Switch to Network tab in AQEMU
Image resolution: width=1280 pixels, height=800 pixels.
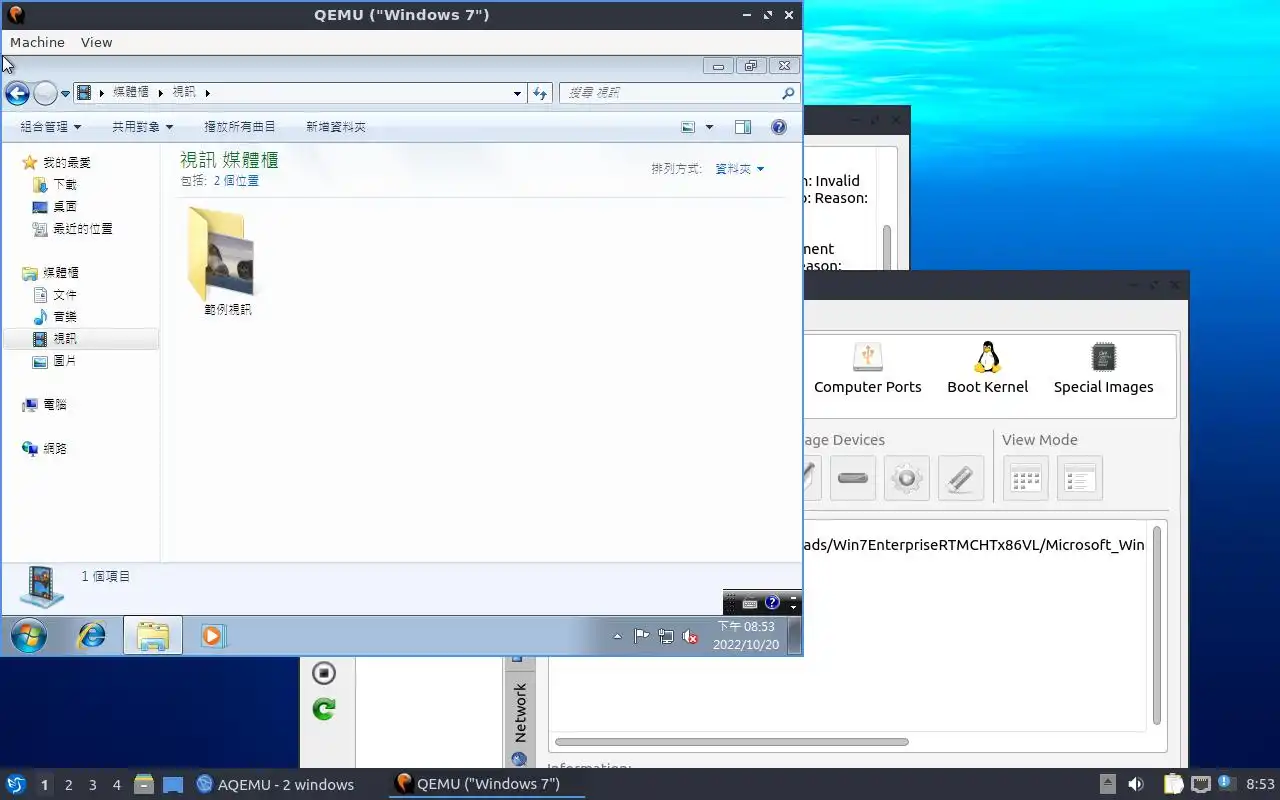(x=519, y=713)
